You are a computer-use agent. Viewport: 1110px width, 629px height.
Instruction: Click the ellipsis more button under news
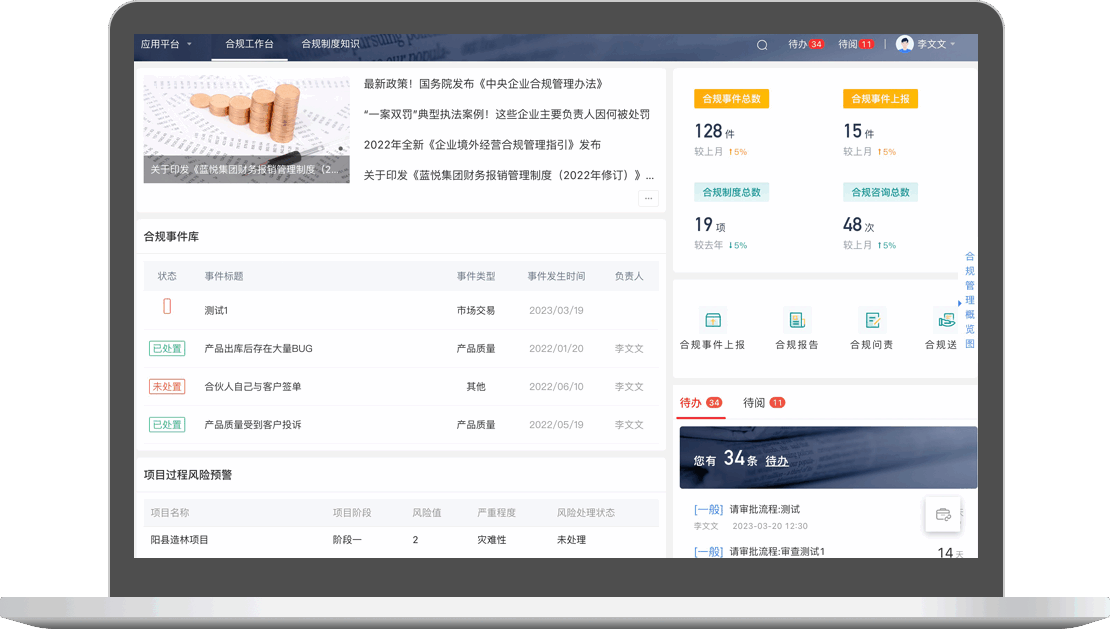coord(648,198)
